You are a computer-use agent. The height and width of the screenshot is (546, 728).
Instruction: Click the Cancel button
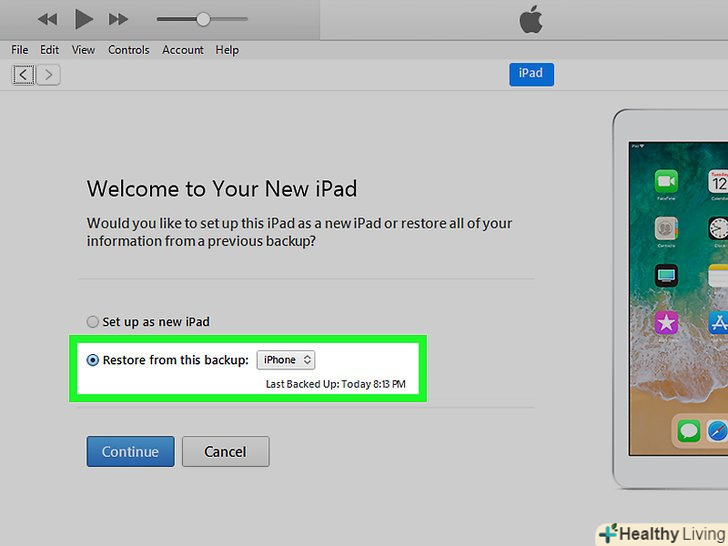[226, 451]
